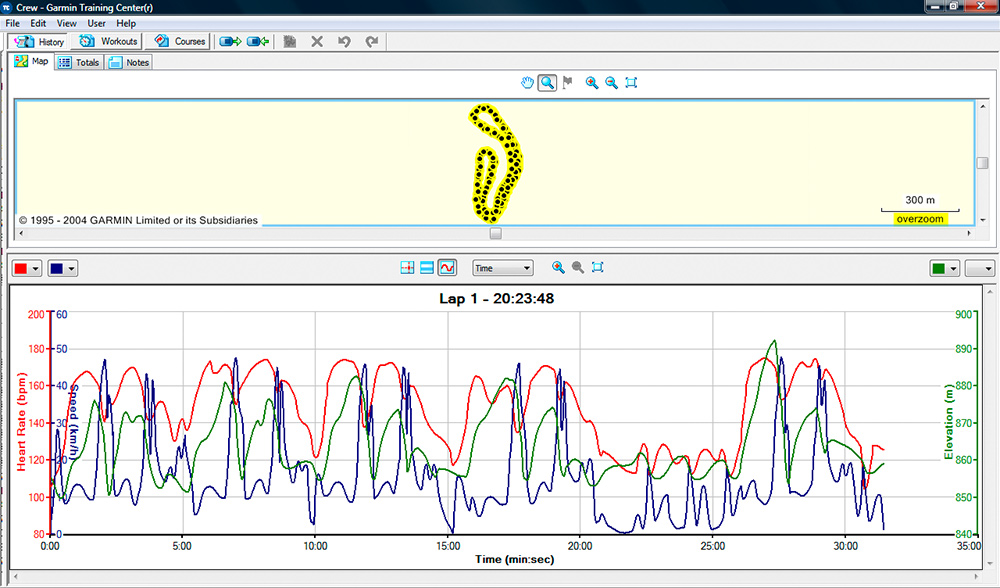The image size is (1000, 588).
Task: Click the red color swatch
Action: [x=21, y=268]
